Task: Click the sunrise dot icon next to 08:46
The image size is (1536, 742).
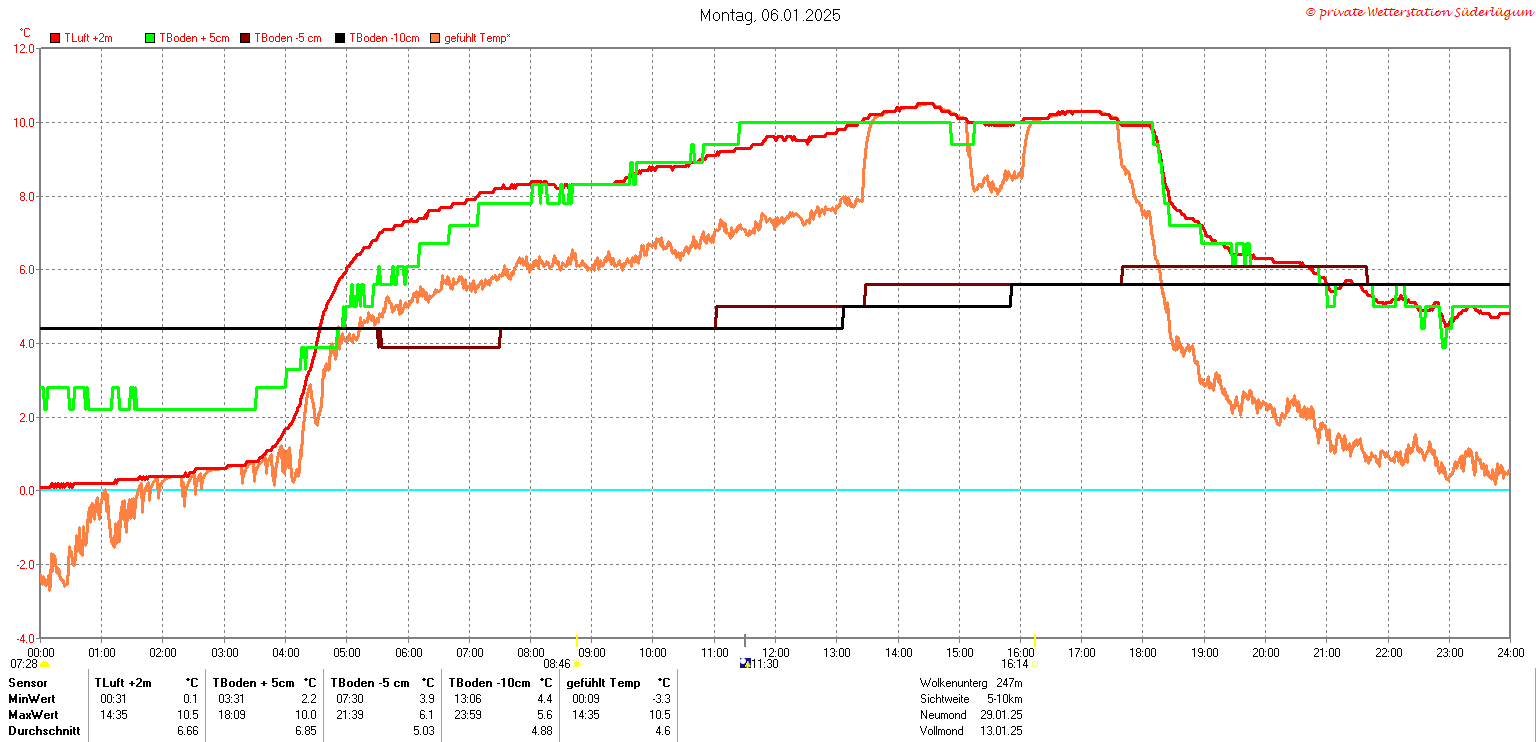Action: [577, 664]
